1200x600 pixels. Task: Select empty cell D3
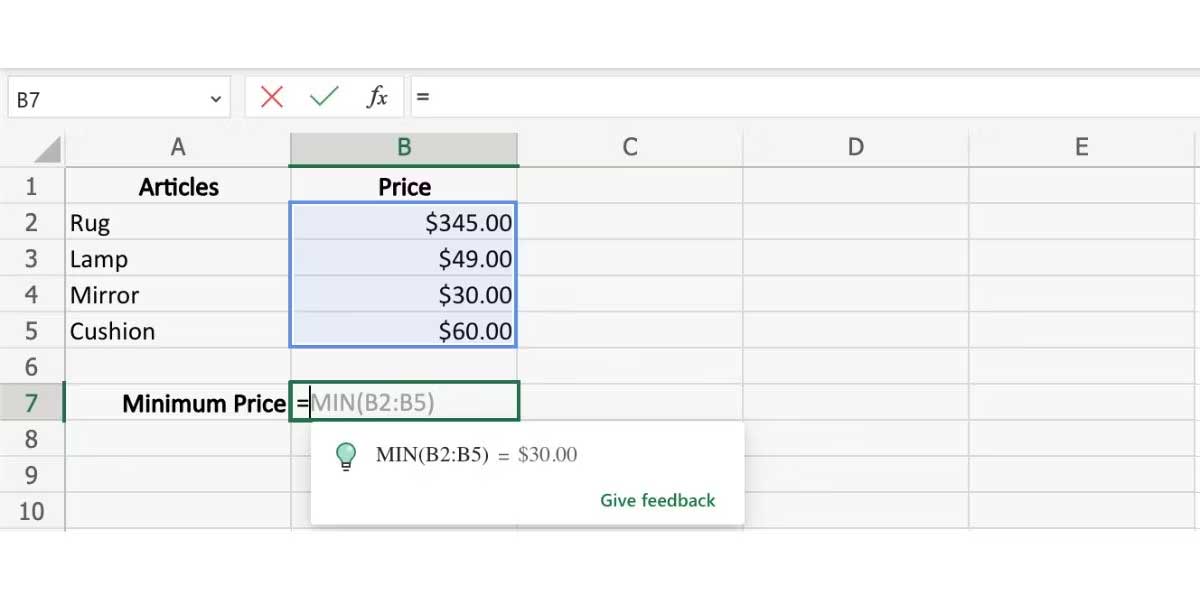[x=855, y=258]
